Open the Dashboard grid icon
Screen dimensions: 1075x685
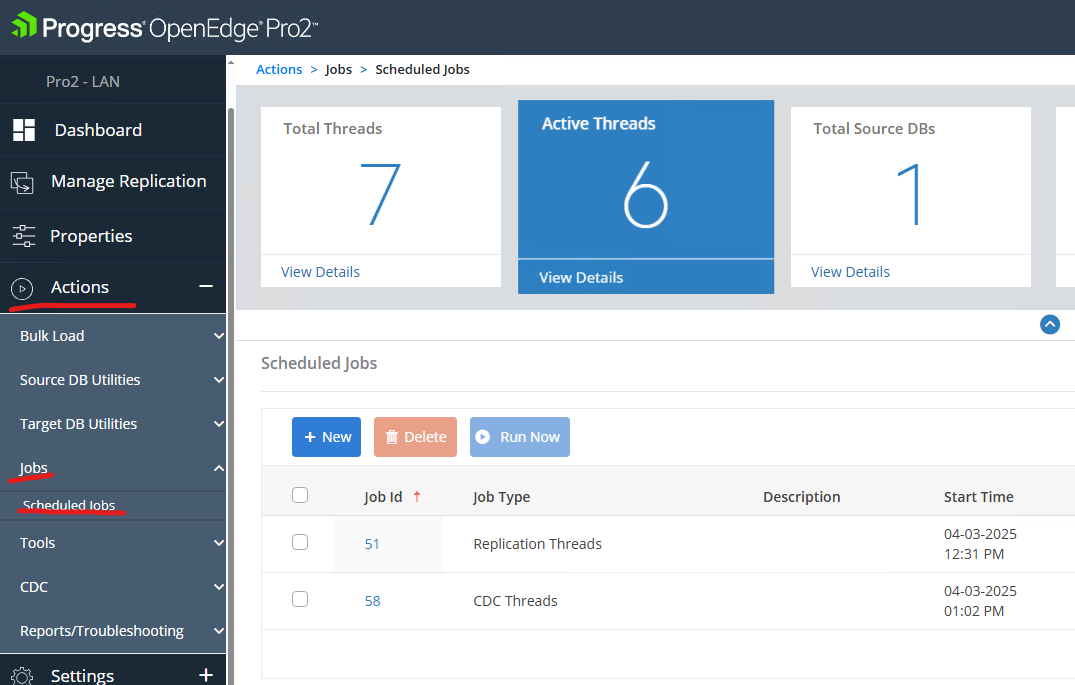[24, 130]
